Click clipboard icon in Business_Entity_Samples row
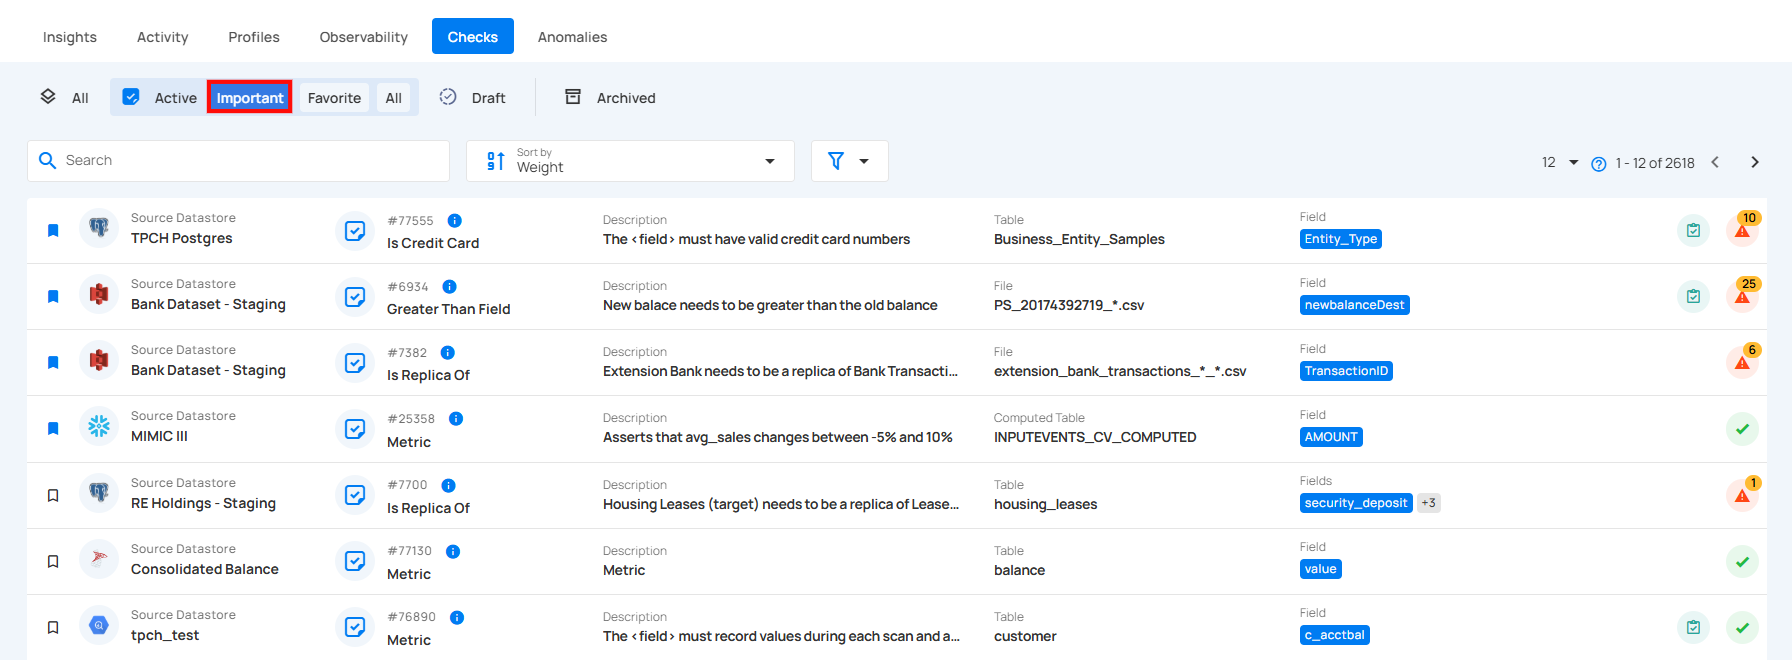The width and height of the screenshot is (1792, 660). coord(1693,230)
